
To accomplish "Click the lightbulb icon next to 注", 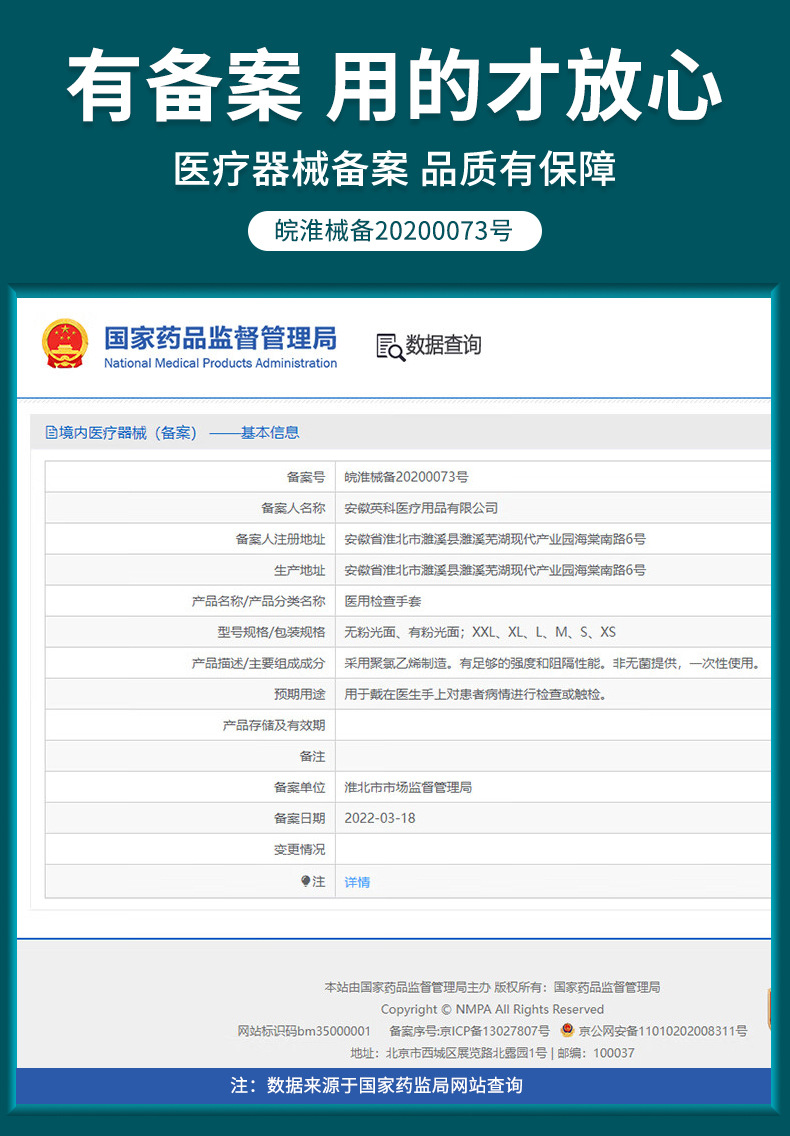I will pos(305,881).
